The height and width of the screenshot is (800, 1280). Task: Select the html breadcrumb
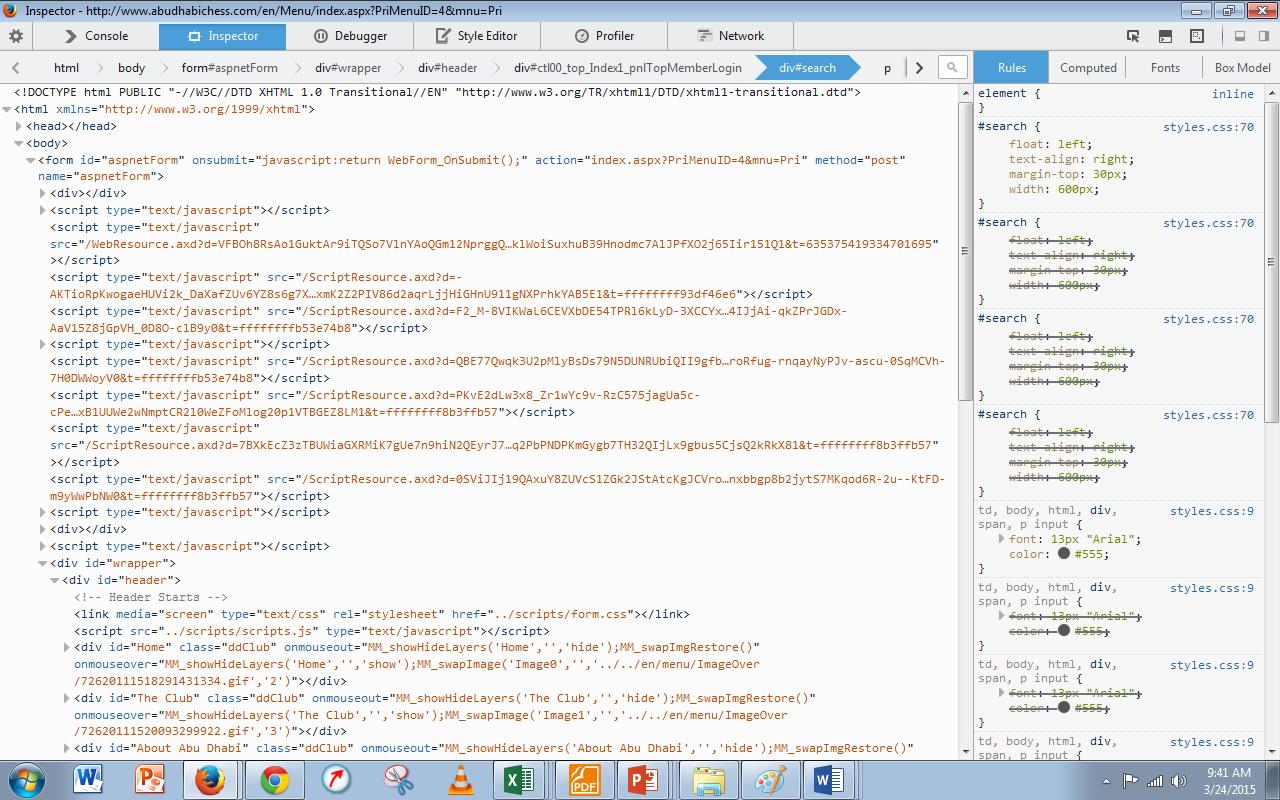(66, 68)
